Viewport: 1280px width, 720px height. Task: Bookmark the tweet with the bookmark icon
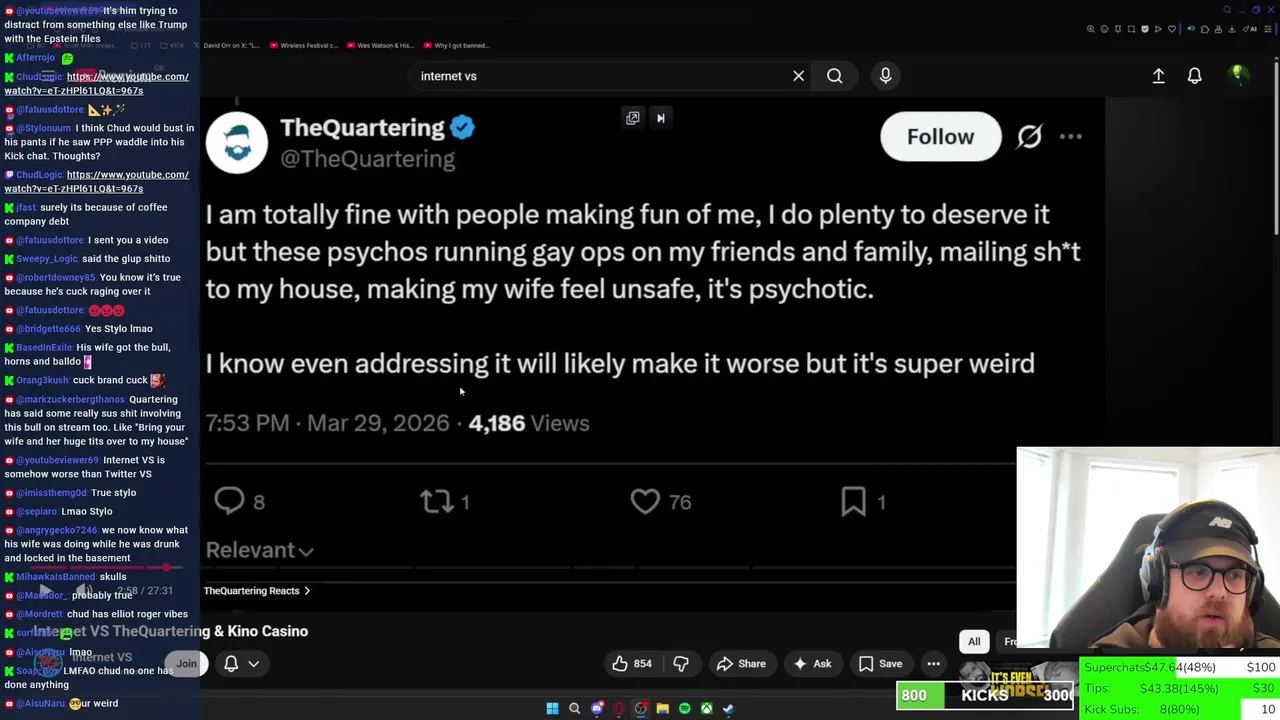pyautogui.click(x=853, y=501)
